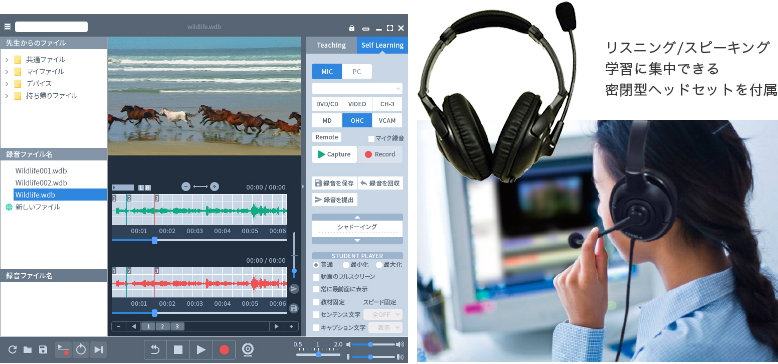Adjust the playback speed slider
This screenshot has width=778, height=364.
[x=318, y=354]
